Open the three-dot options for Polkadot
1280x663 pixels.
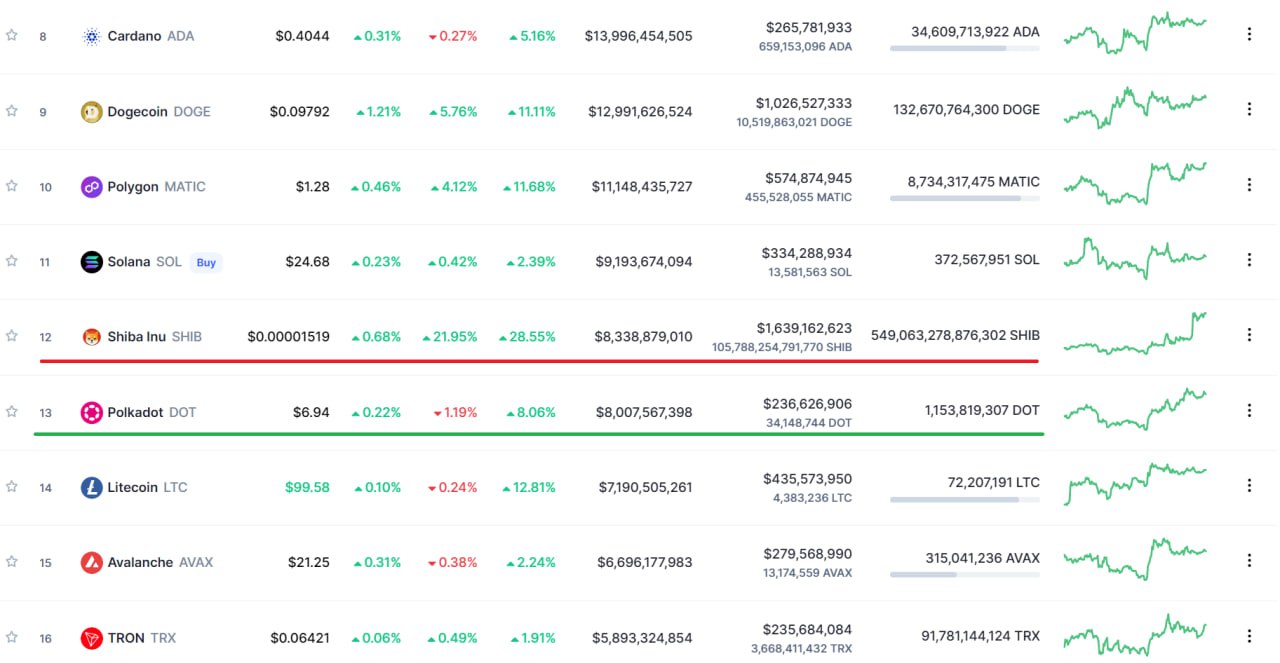pyautogui.click(x=1249, y=410)
